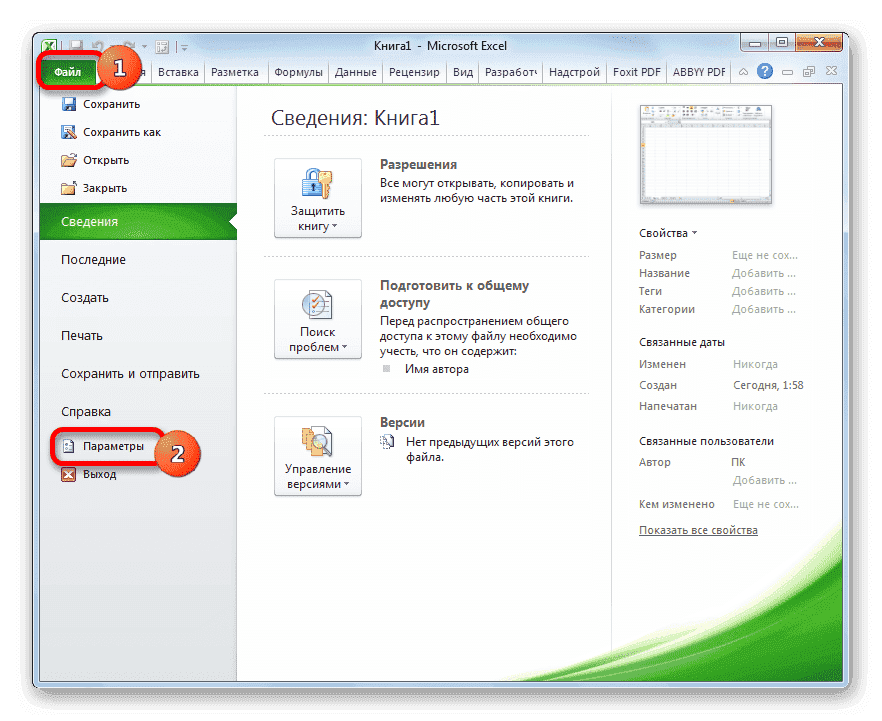Switch to the ABBYY PDF tab

point(698,71)
